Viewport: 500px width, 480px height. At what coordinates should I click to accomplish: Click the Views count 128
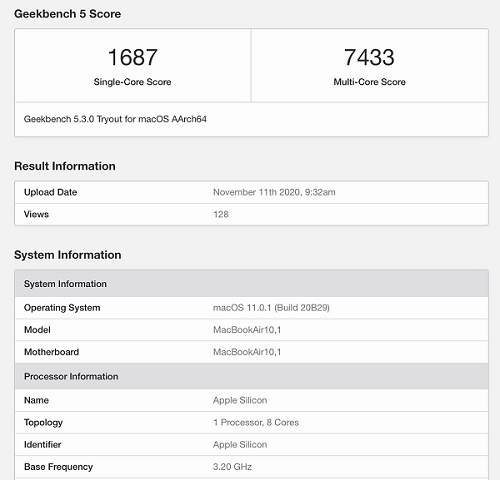(221, 214)
